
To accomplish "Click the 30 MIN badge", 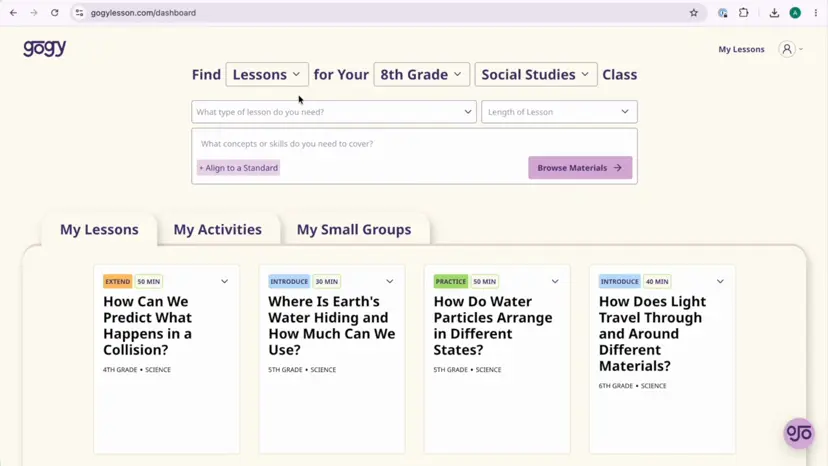I will [326, 282].
